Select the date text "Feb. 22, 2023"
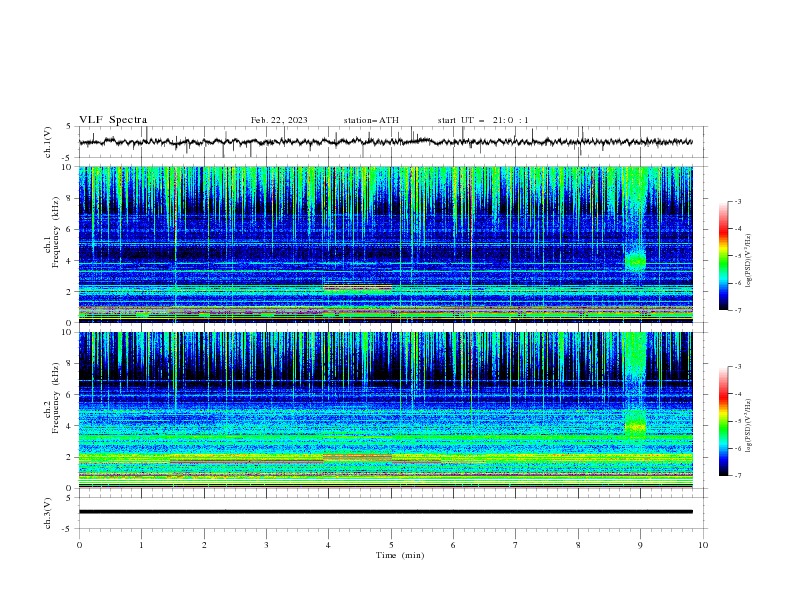 pyautogui.click(x=279, y=120)
